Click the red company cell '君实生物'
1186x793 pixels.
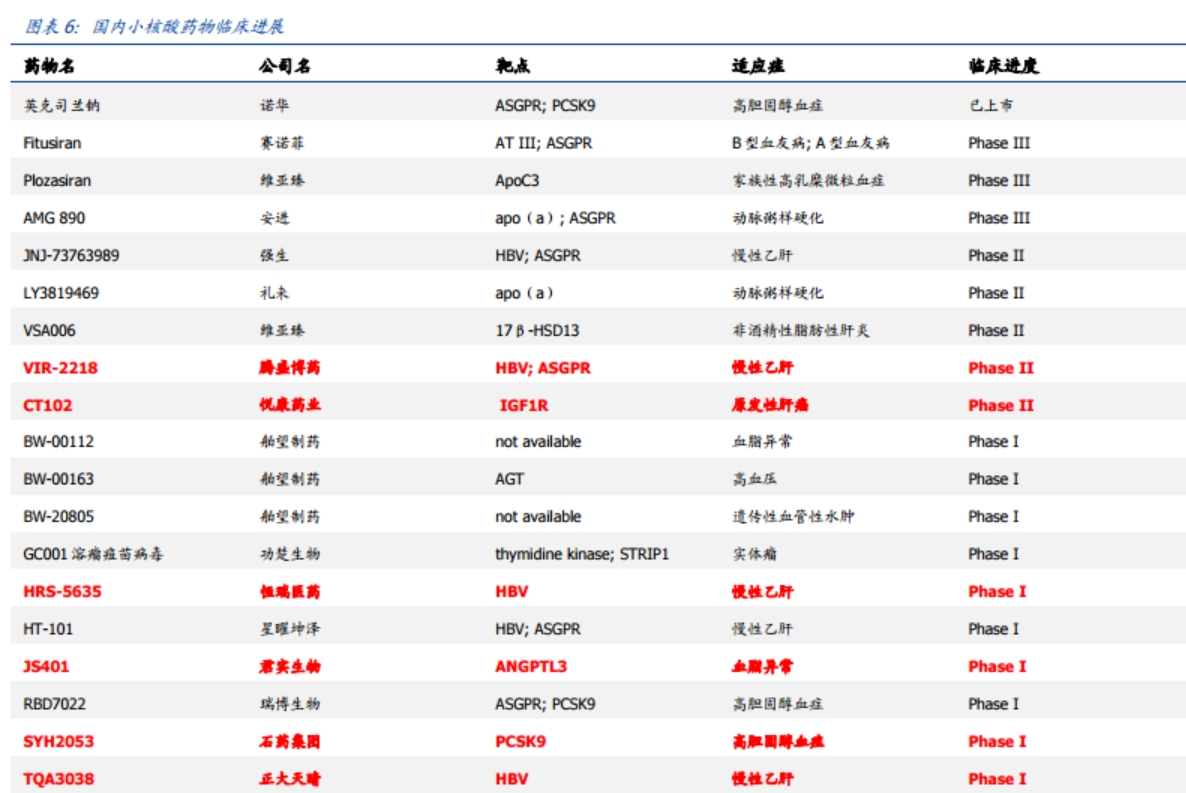[x=290, y=667]
